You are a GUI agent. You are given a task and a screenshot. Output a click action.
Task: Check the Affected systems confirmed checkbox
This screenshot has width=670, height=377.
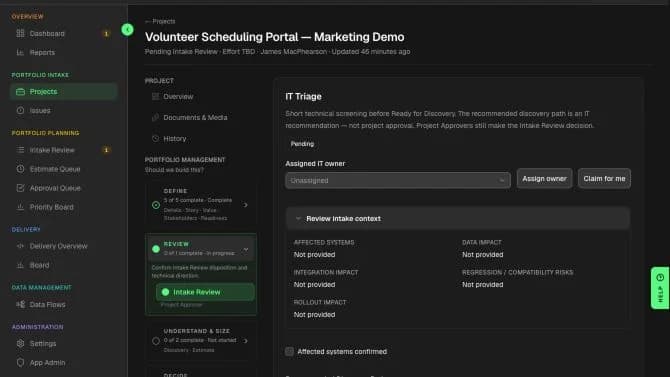click(x=289, y=351)
